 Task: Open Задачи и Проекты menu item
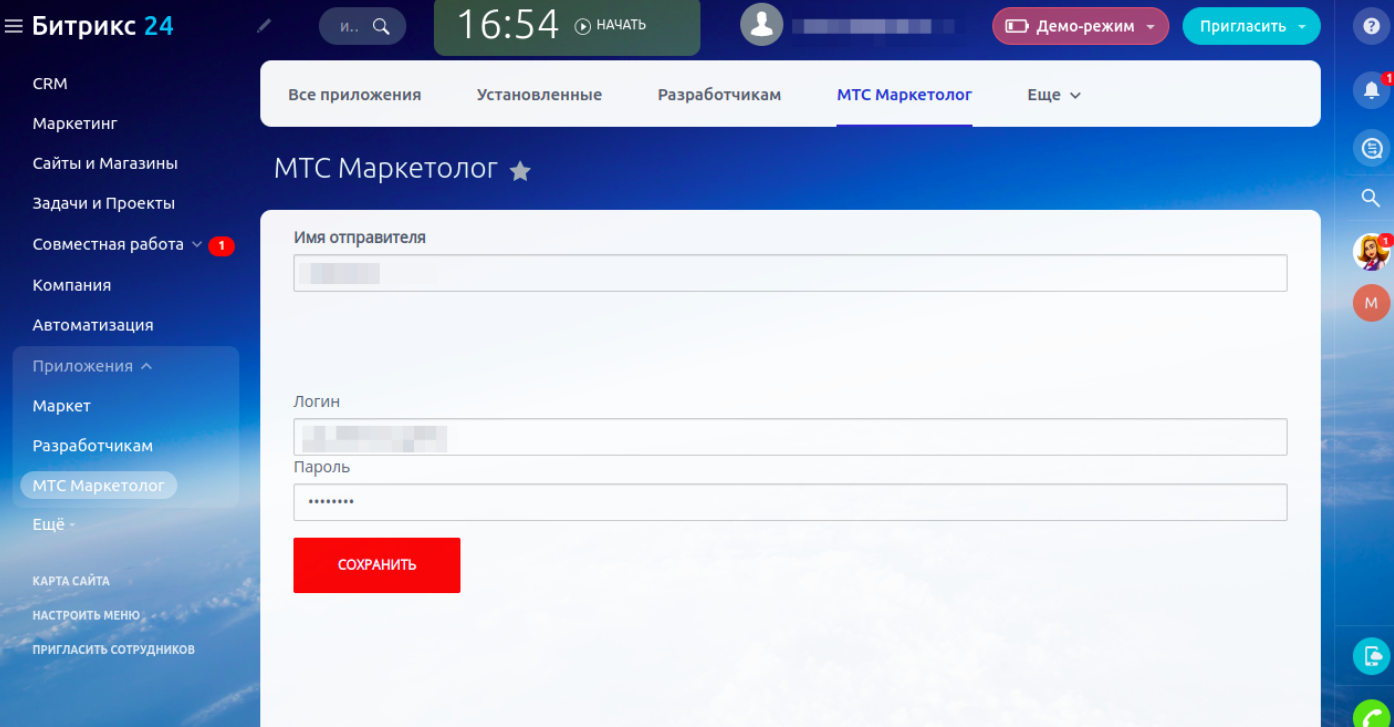[x=104, y=203]
